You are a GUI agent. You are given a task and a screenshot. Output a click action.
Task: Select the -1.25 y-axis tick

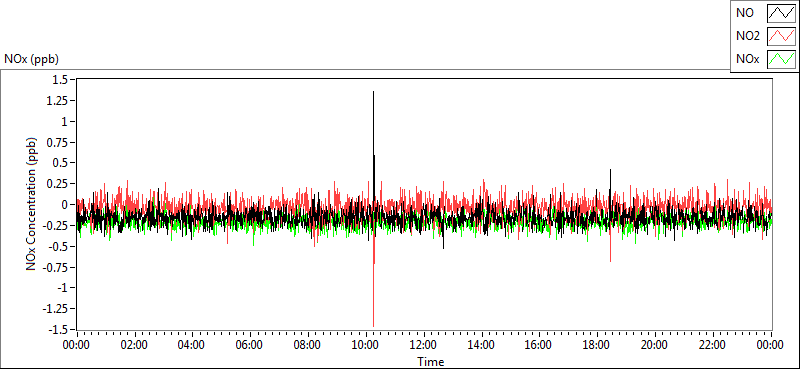point(56,308)
